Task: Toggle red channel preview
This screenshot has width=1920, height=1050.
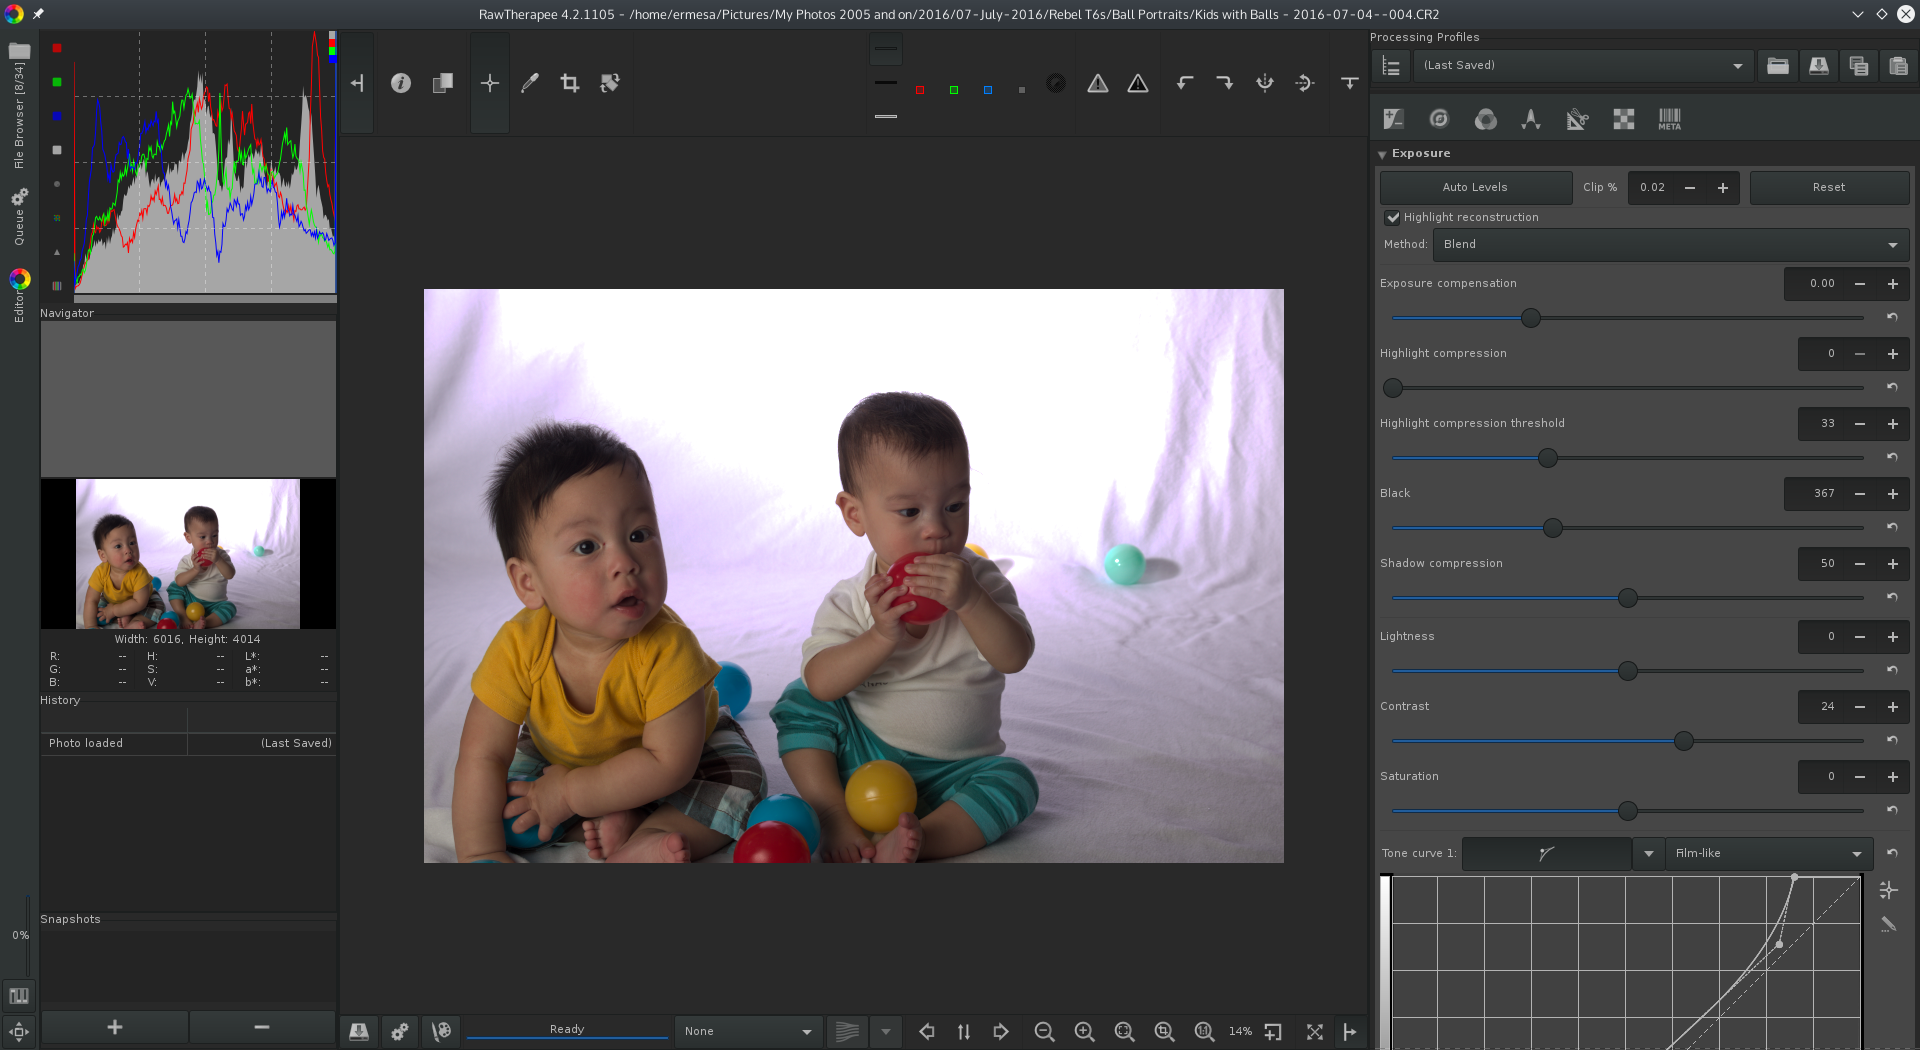Action: click(x=919, y=90)
